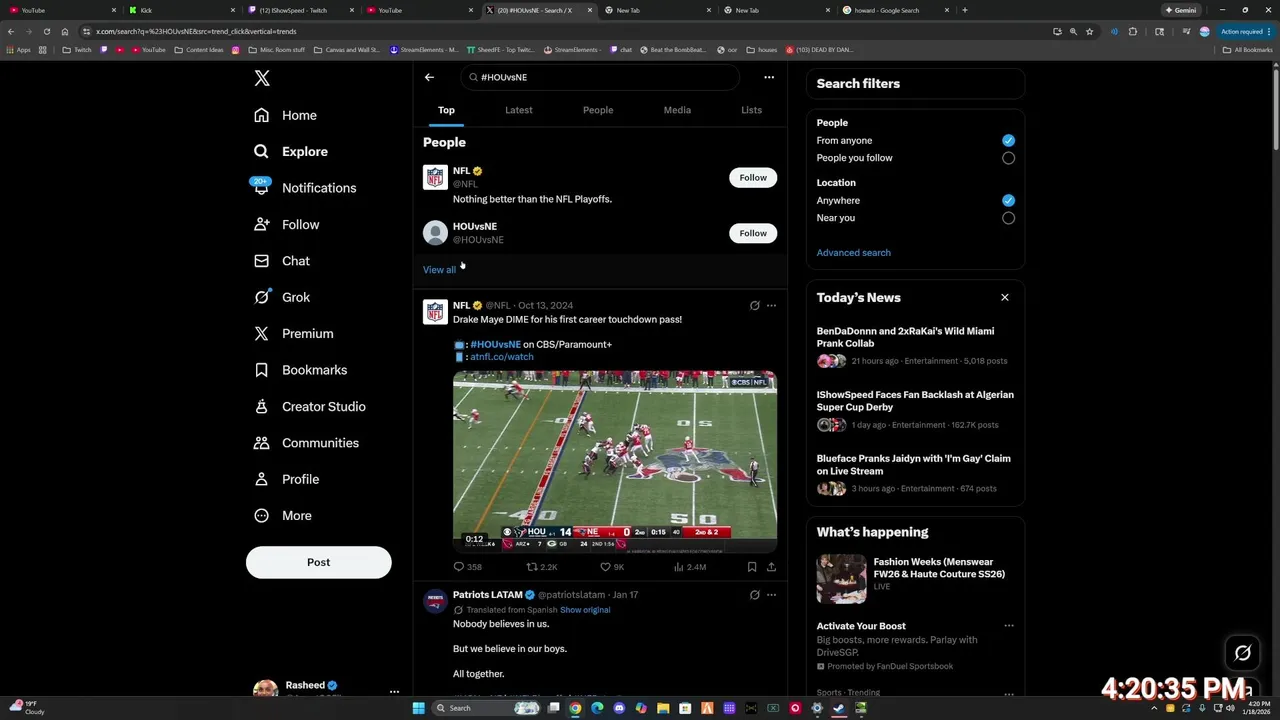
Task: Click Show original translation link
Action: pyautogui.click(x=585, y=610)
